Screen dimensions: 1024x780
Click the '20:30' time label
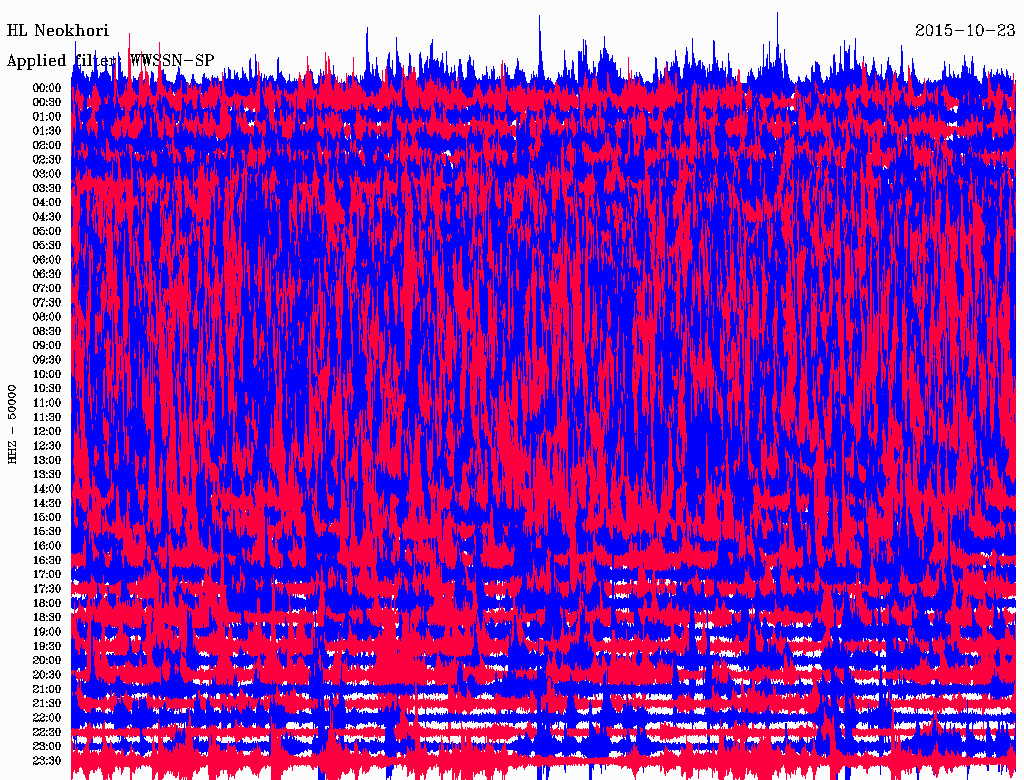(x=47, y=675)
